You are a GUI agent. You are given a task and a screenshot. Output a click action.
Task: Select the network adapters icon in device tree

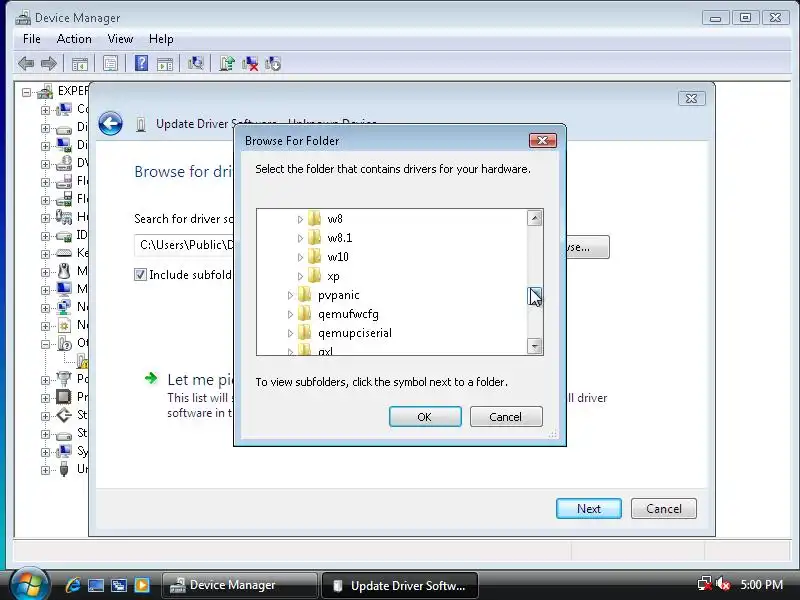pos(64,307)
